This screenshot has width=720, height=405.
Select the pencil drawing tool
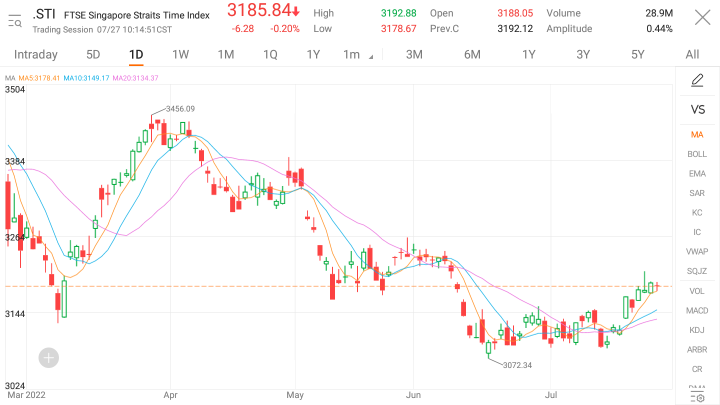pos(697,80)
